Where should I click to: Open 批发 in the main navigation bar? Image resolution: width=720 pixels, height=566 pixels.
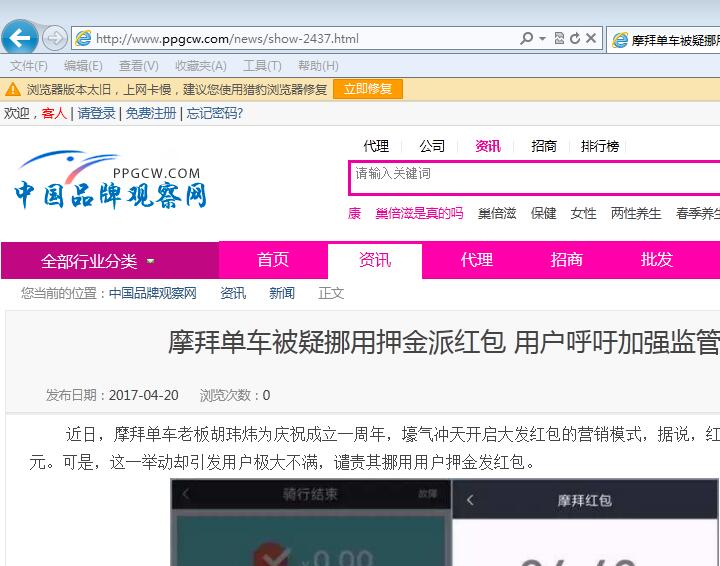[x=657, y=260]
